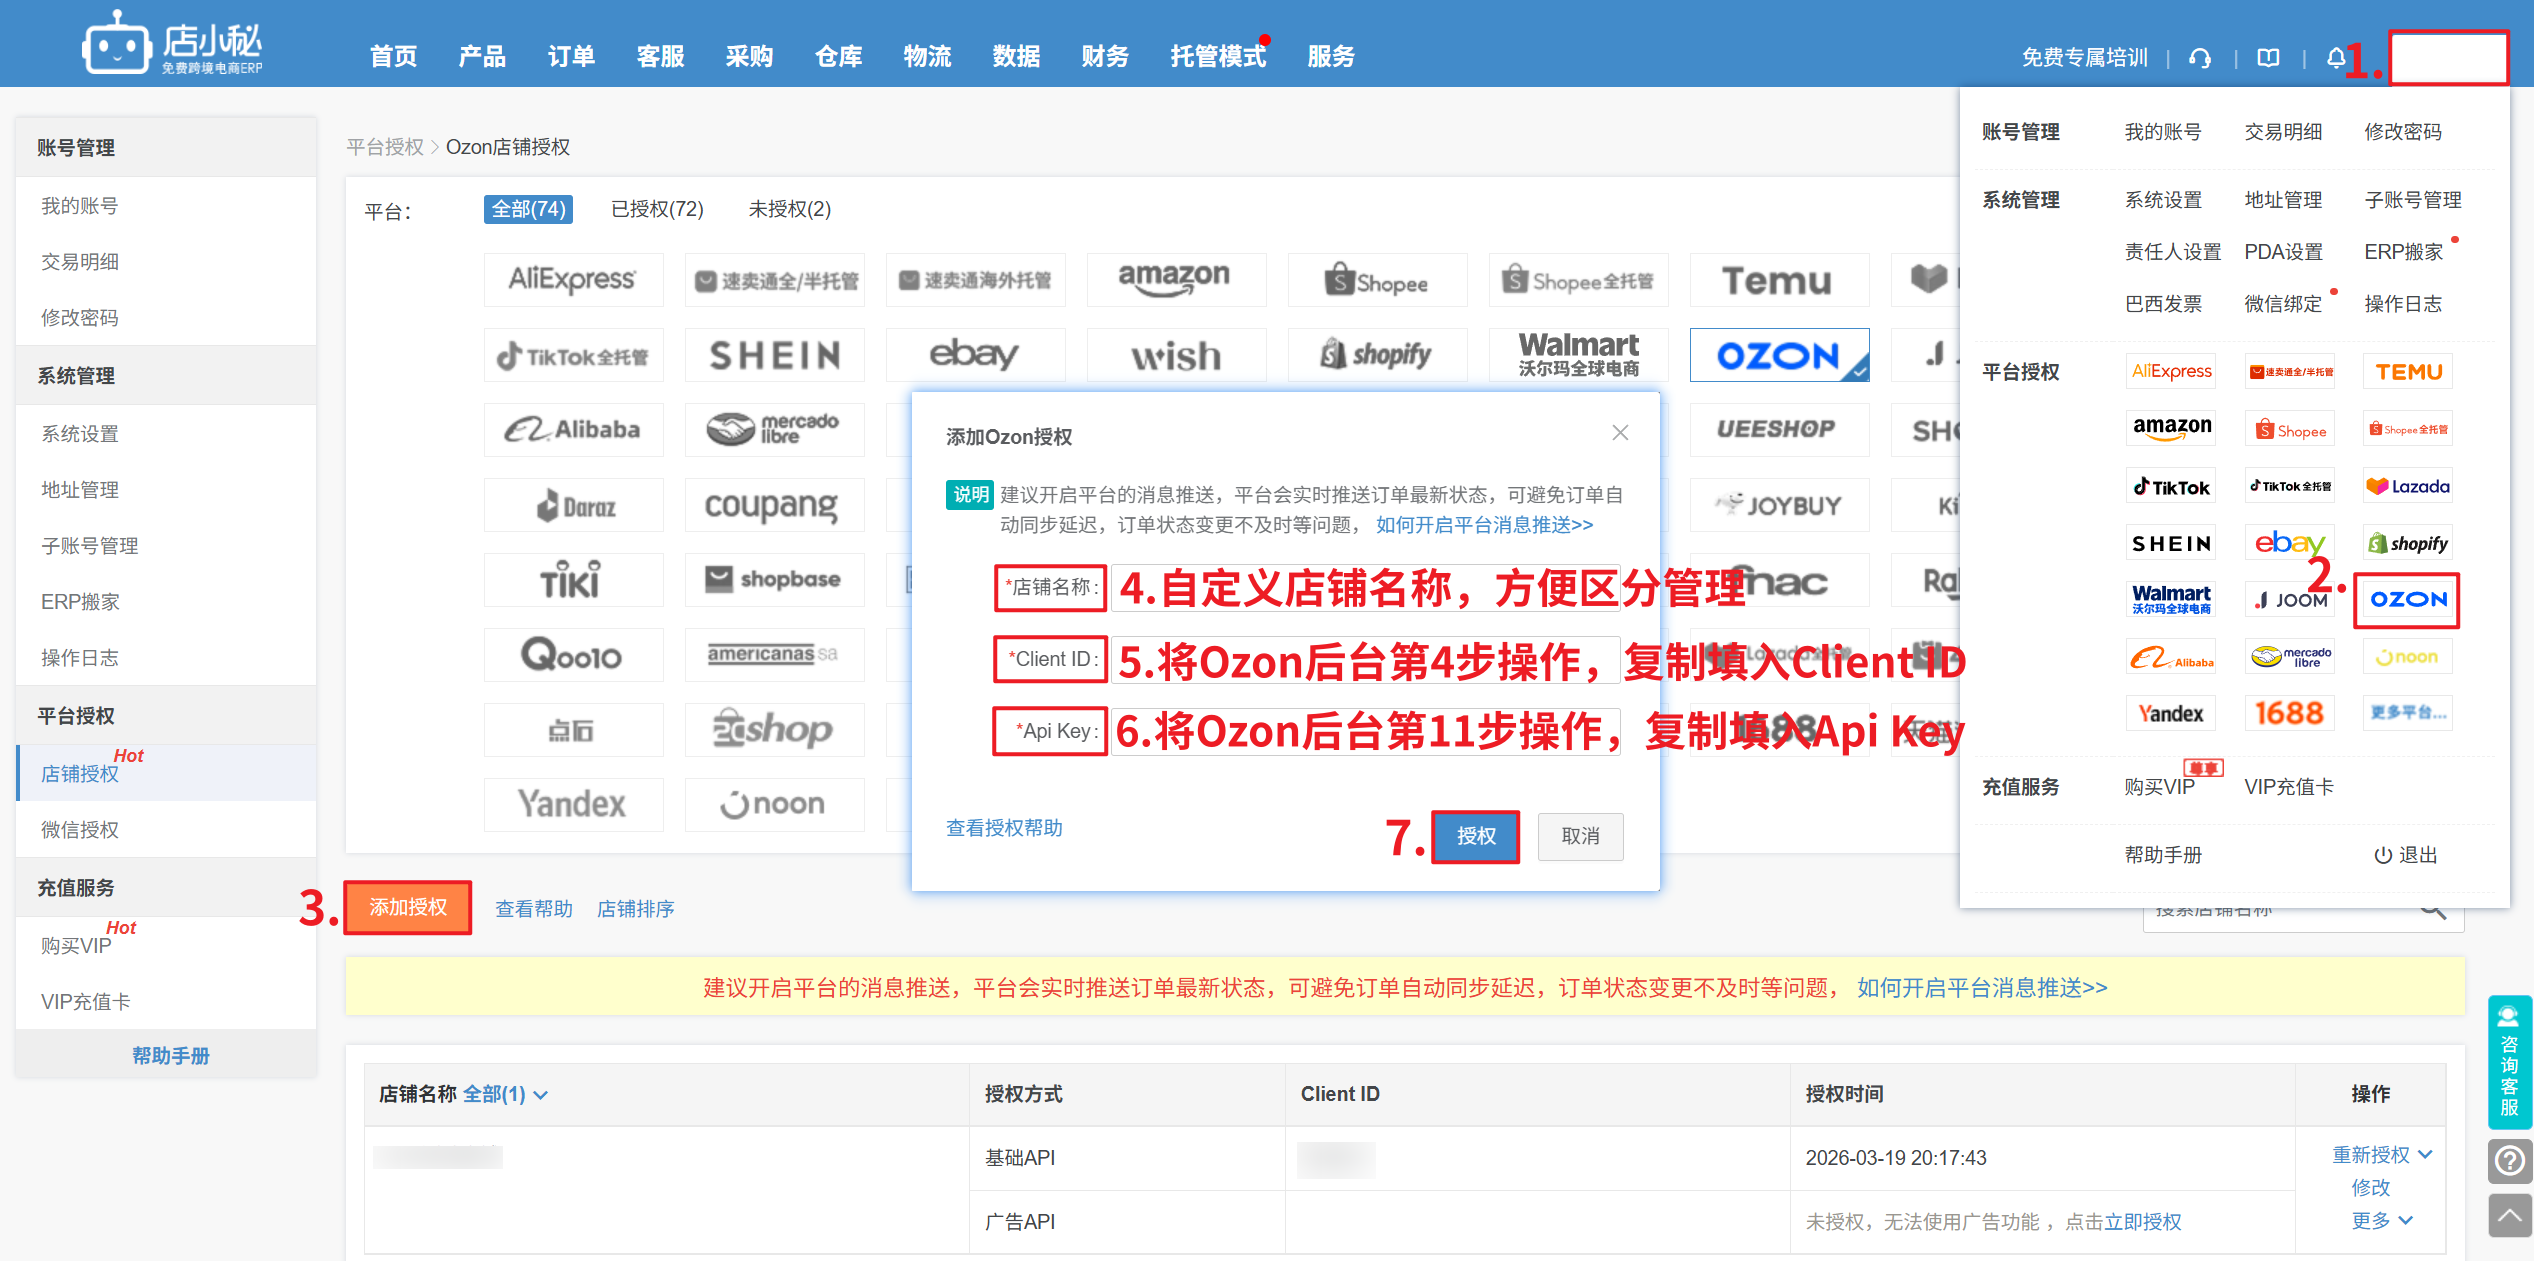Open the 更多 actions dropdown

point(2382,1221)
